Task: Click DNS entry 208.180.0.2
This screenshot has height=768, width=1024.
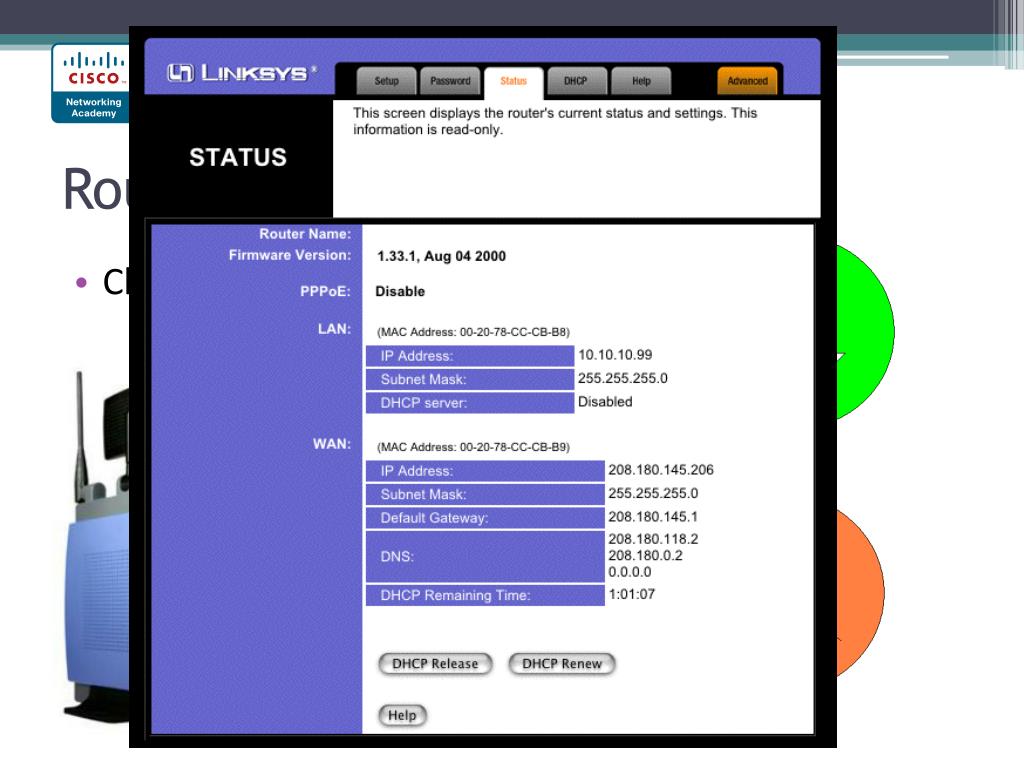Action: 645,555
